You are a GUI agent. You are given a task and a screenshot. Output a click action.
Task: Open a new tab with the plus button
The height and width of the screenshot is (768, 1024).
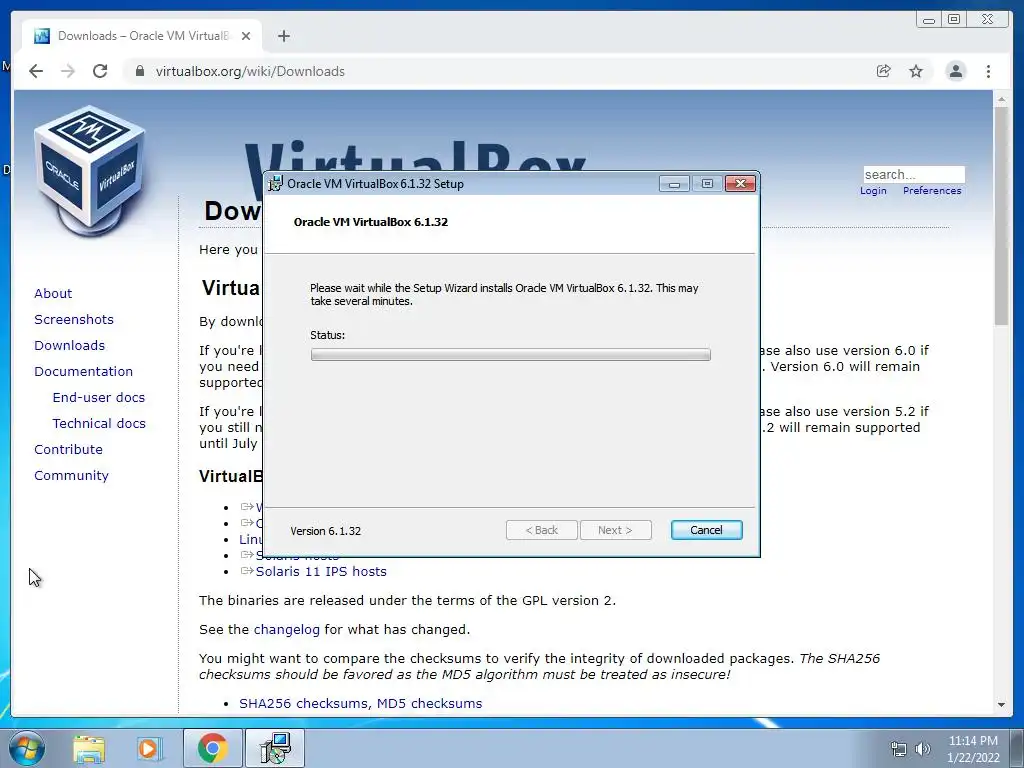tap(283, 36)
